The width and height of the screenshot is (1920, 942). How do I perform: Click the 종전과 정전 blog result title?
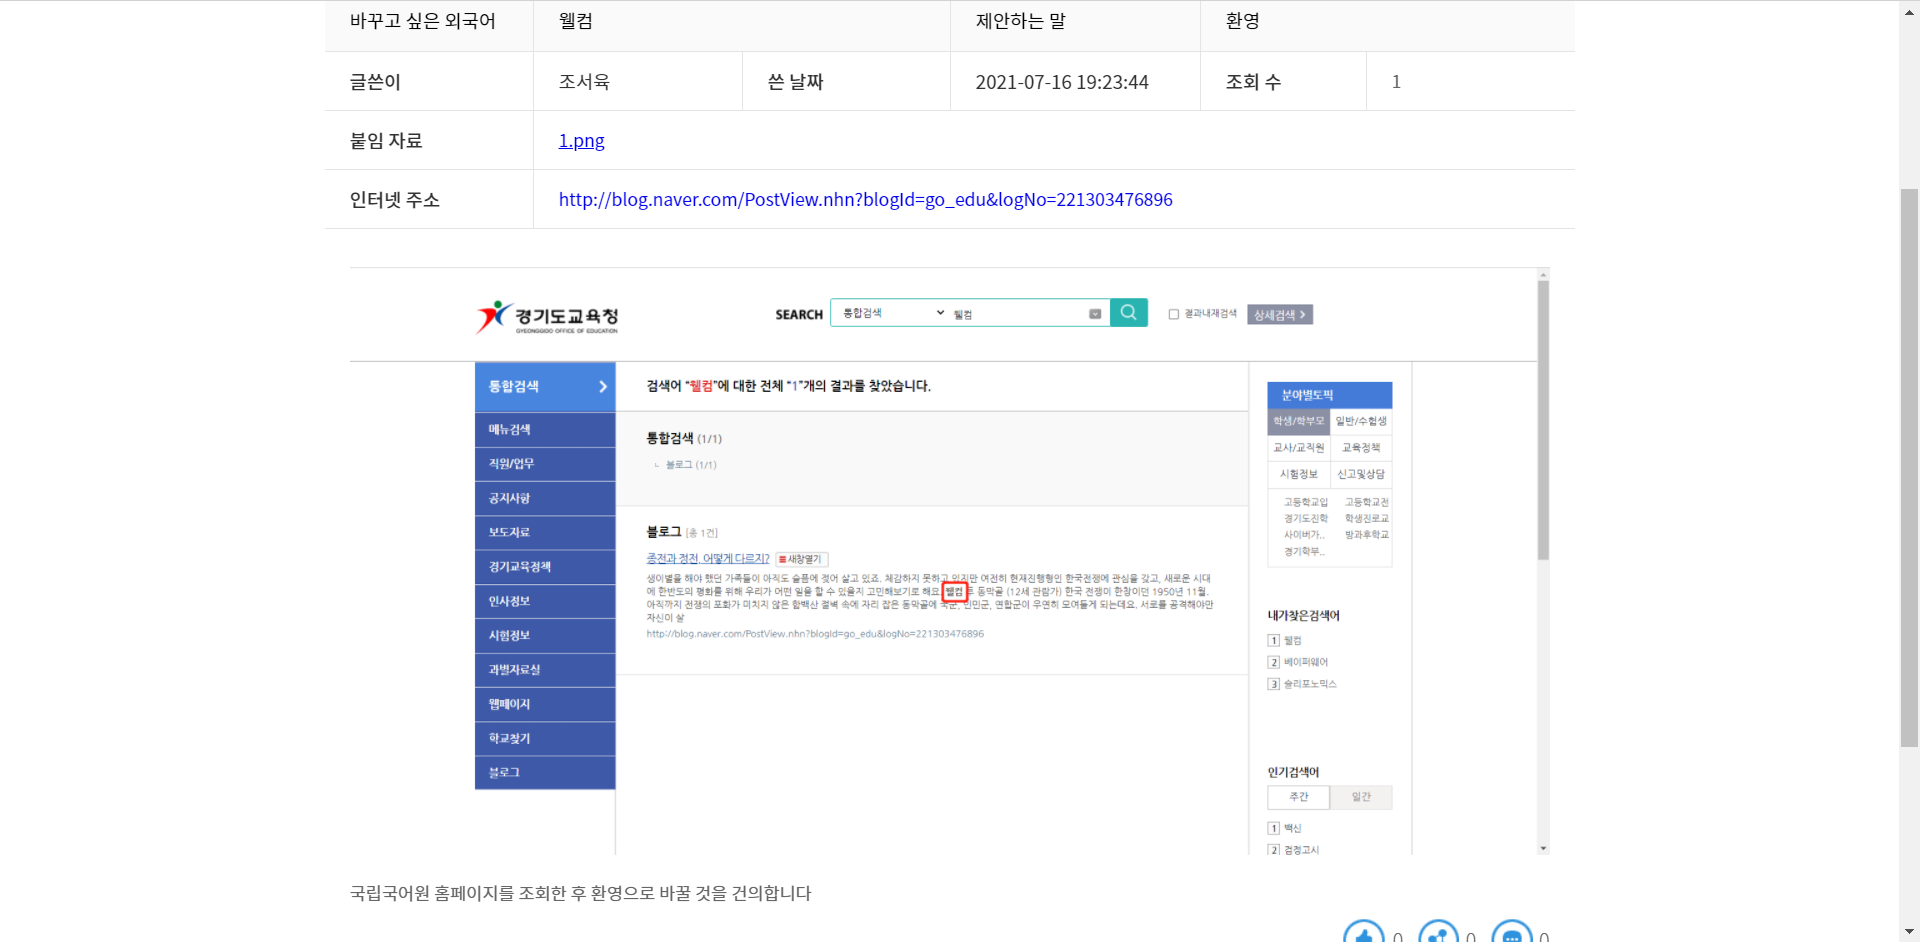point(707,559)
